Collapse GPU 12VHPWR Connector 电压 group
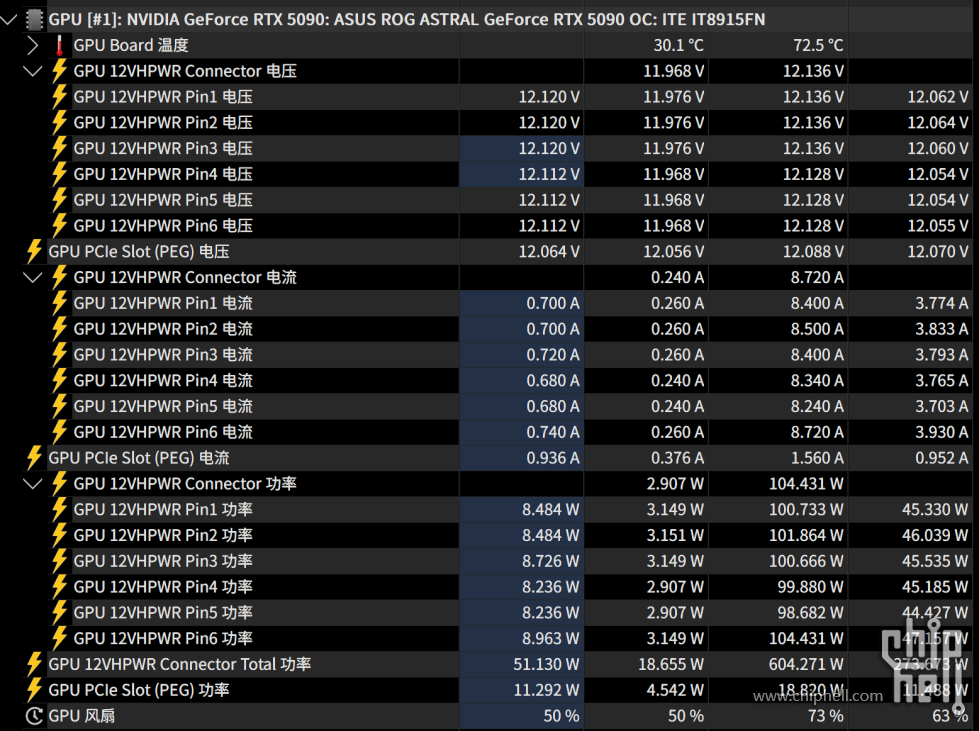Viewport: 979px width, 731px height. pos(32,71)
